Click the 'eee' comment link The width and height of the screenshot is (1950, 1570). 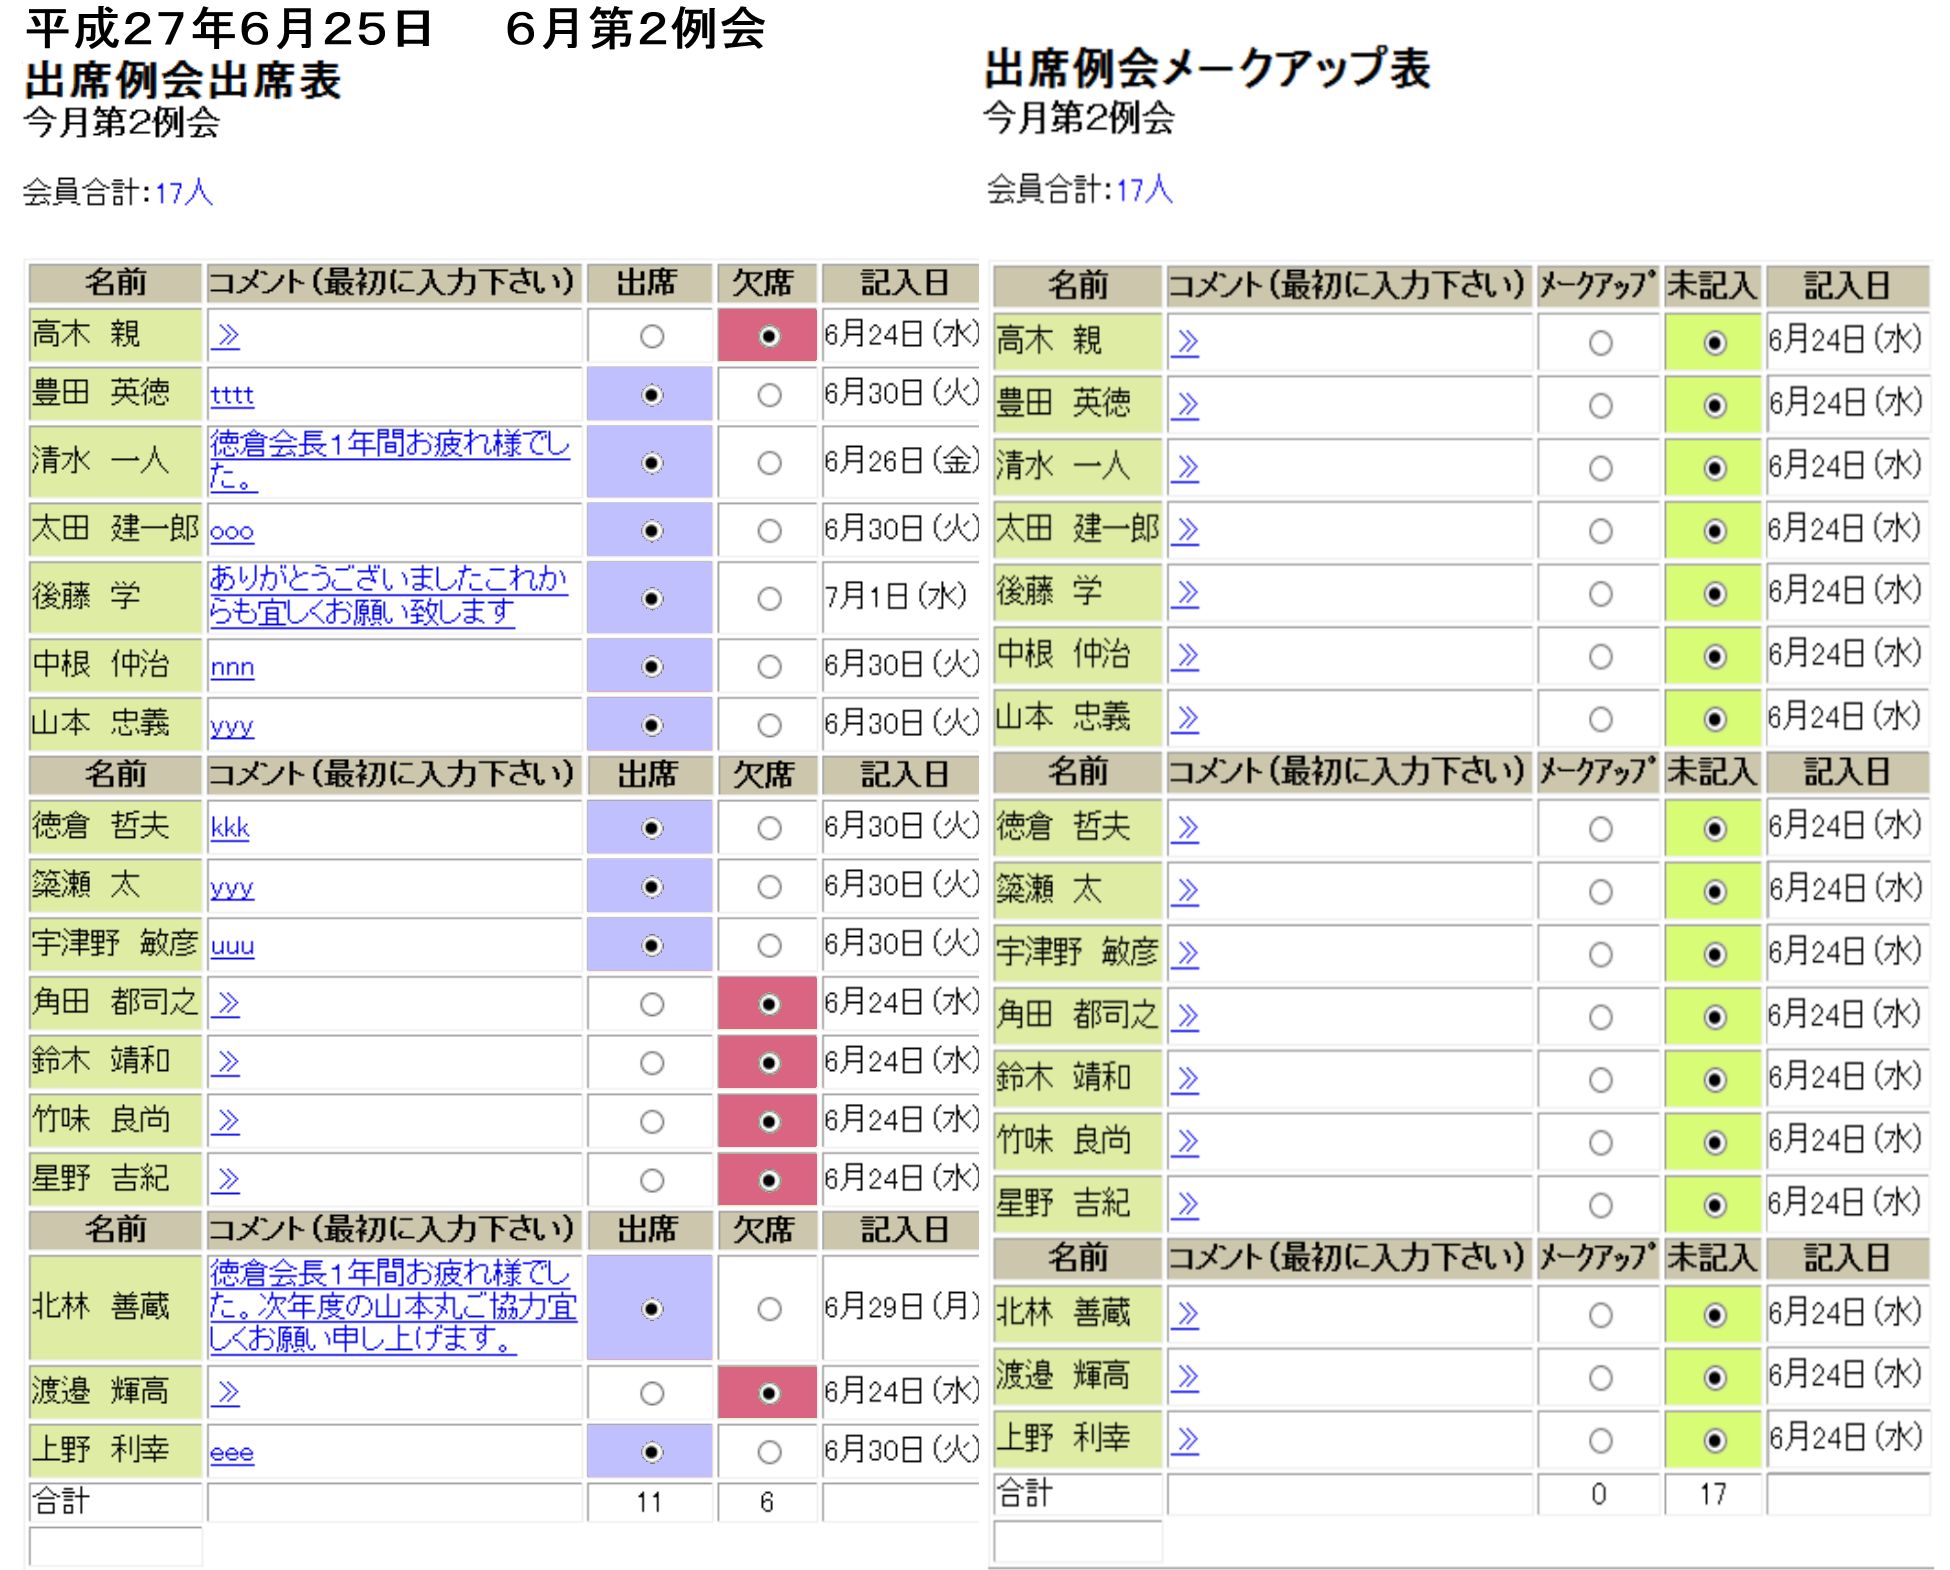(x=232, y=1453)
